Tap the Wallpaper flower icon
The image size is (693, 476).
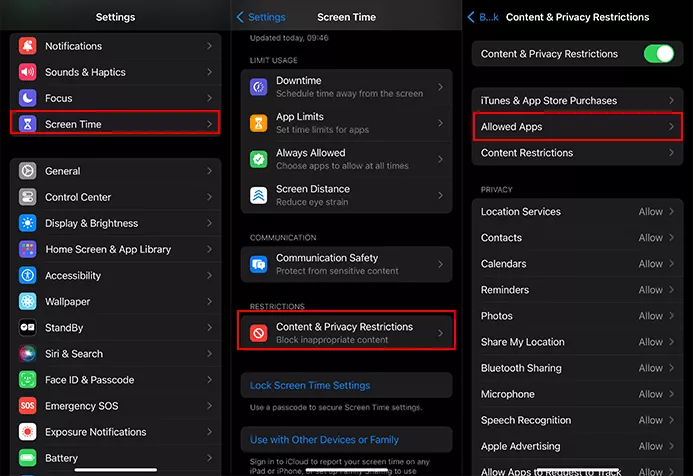pyautogui.click(x=27, y=301)
